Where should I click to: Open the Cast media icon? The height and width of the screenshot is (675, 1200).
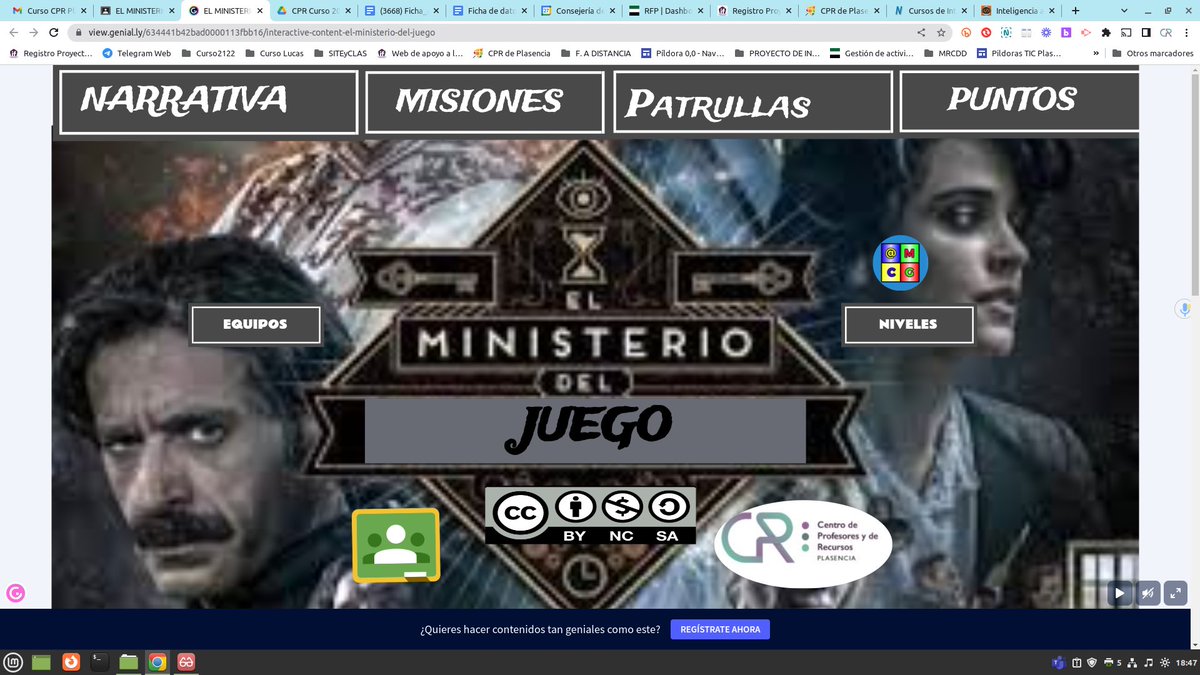pos(1126,32)
